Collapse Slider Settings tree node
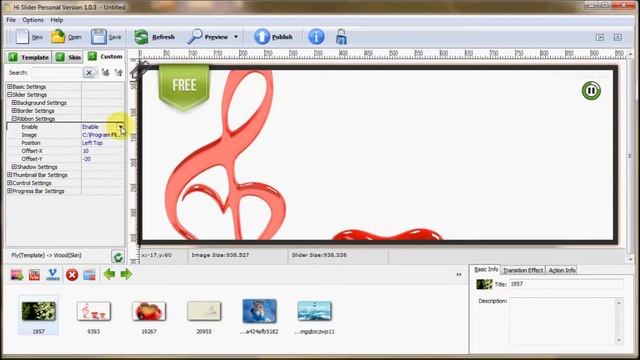Image resolution: width=640 pixels, height=360 pixels. [x=9, y=95]
